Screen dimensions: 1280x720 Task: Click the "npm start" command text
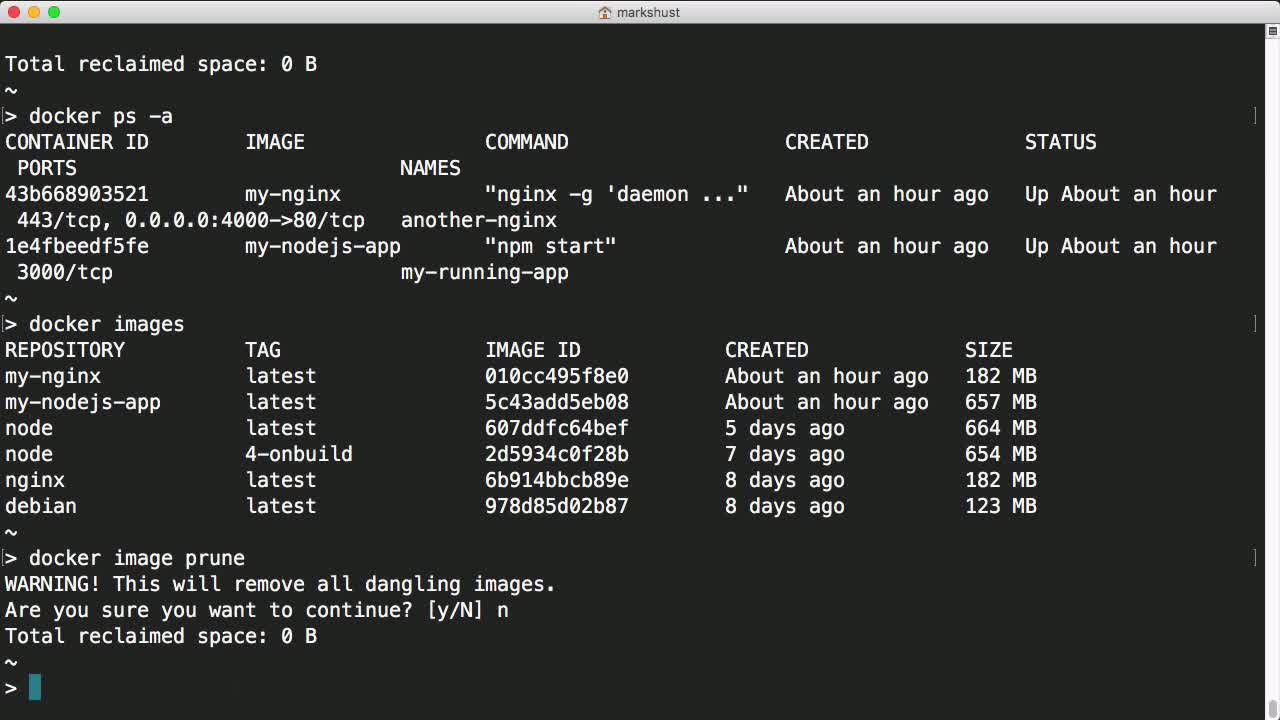[551, 246]
